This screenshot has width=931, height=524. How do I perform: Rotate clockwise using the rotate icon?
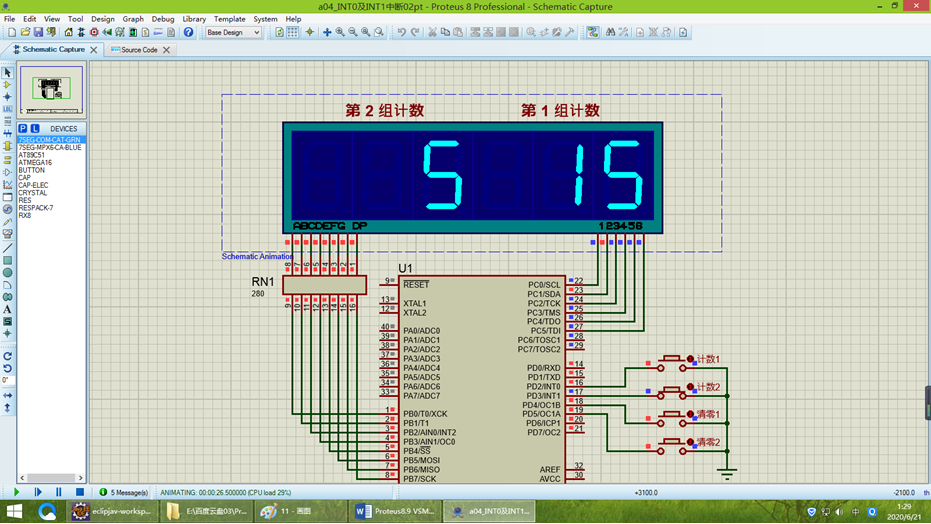(x=7, y=356)
